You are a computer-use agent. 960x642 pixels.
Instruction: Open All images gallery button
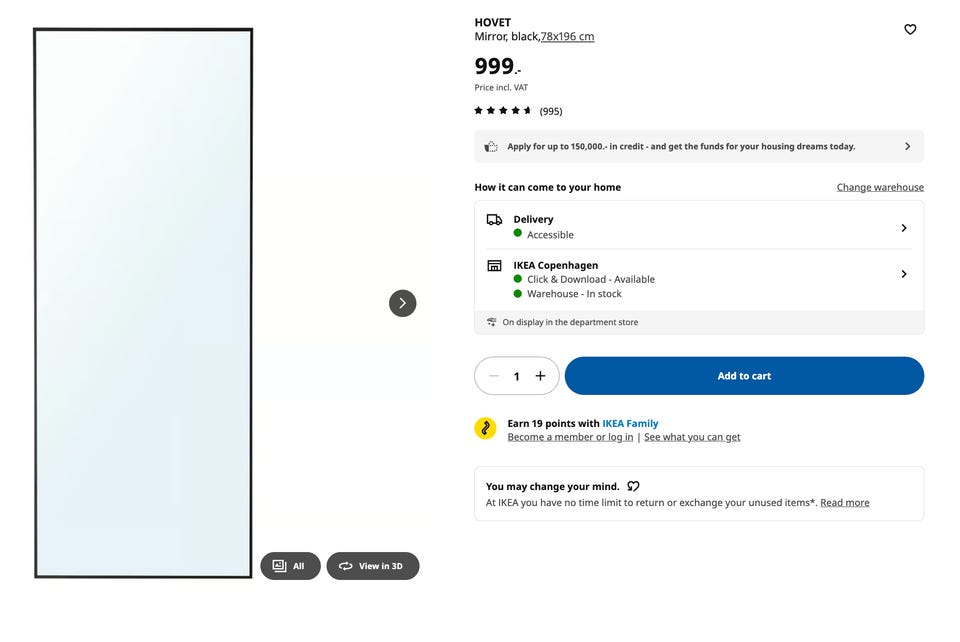point(290,566)
